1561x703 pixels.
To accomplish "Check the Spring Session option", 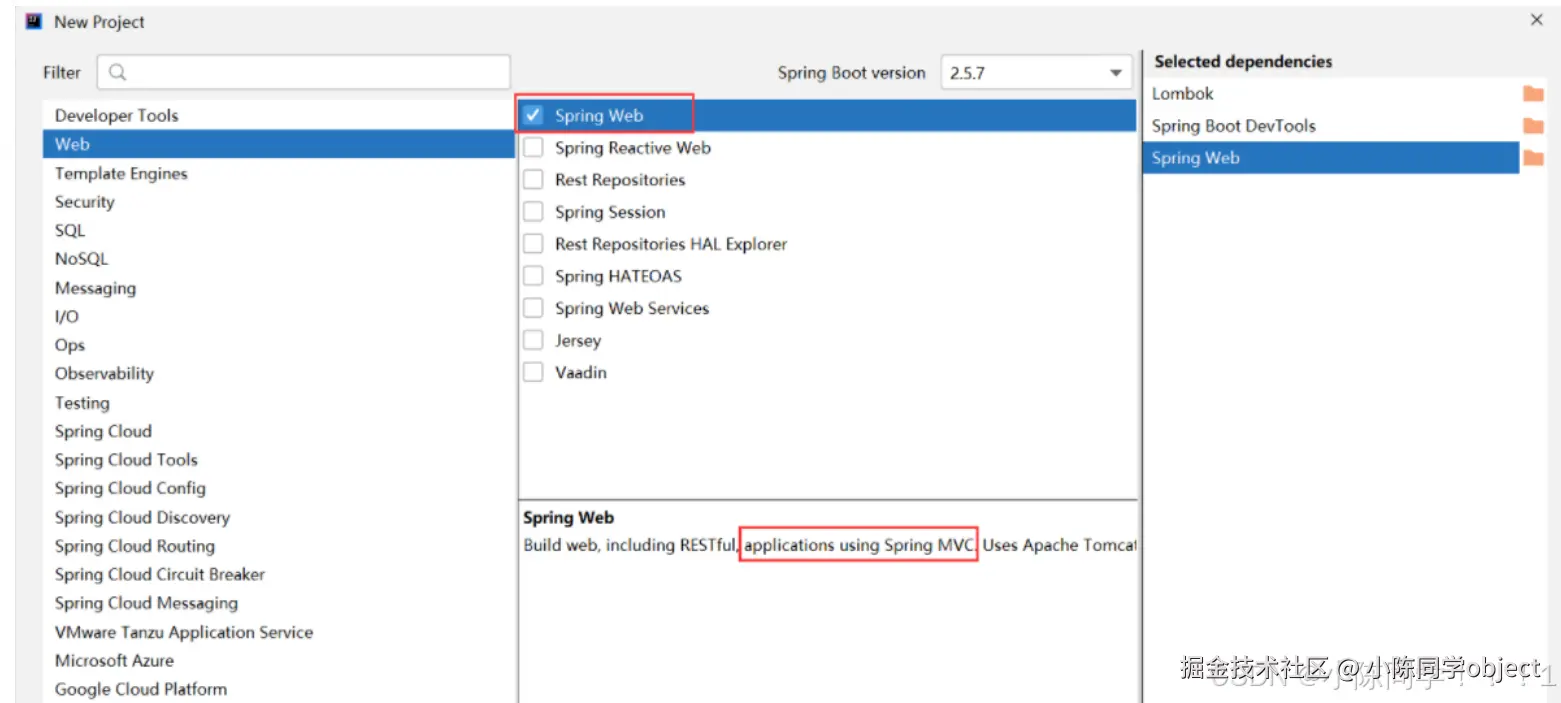I will tap(534, 212).
